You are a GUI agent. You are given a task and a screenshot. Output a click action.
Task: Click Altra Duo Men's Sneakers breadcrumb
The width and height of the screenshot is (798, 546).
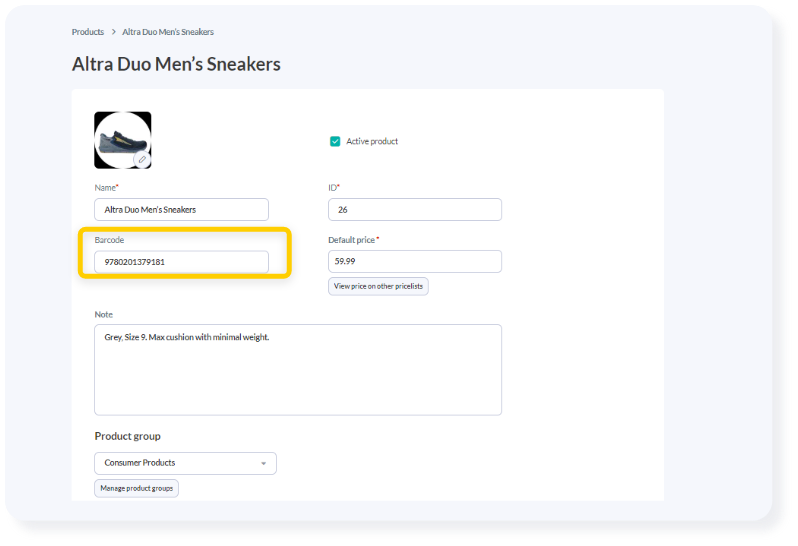tap(168, 32)
